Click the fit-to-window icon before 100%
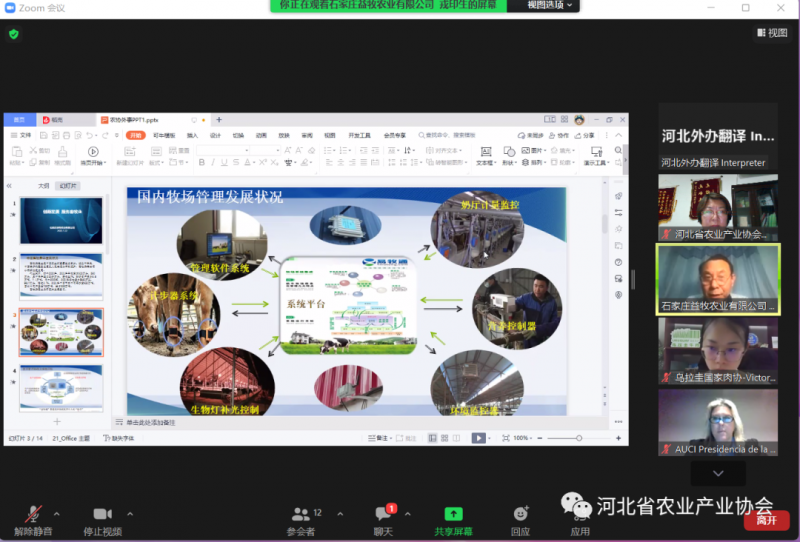The image size is (800, 542). point(506,438)
